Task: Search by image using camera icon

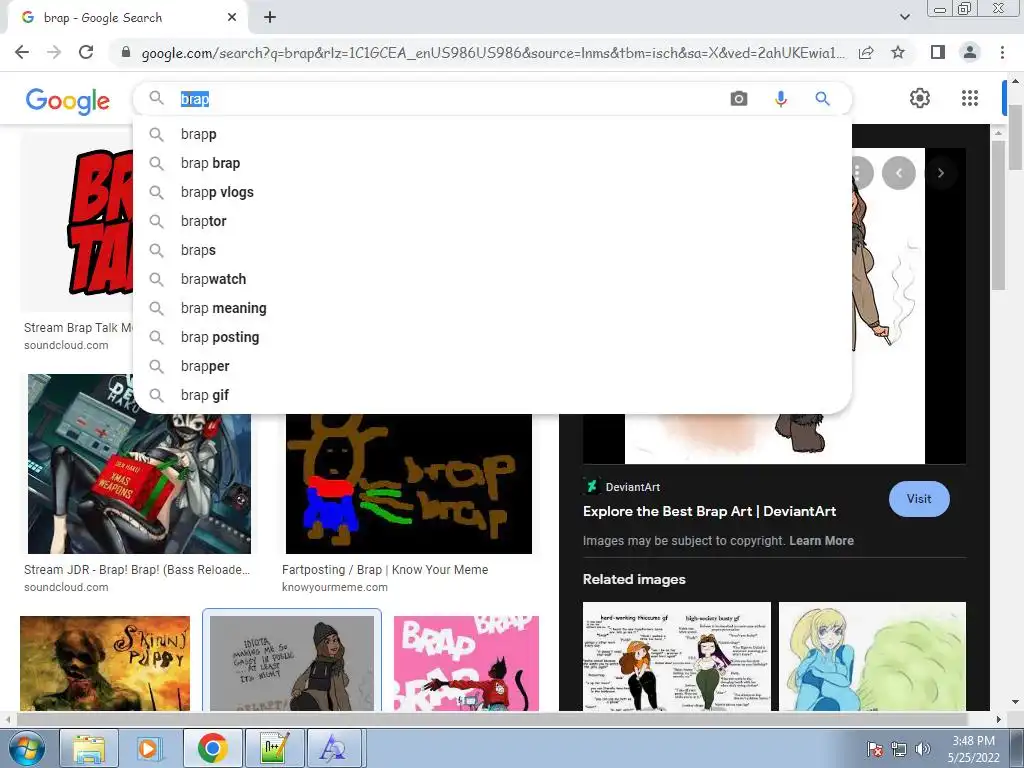Action: [739, 99]
